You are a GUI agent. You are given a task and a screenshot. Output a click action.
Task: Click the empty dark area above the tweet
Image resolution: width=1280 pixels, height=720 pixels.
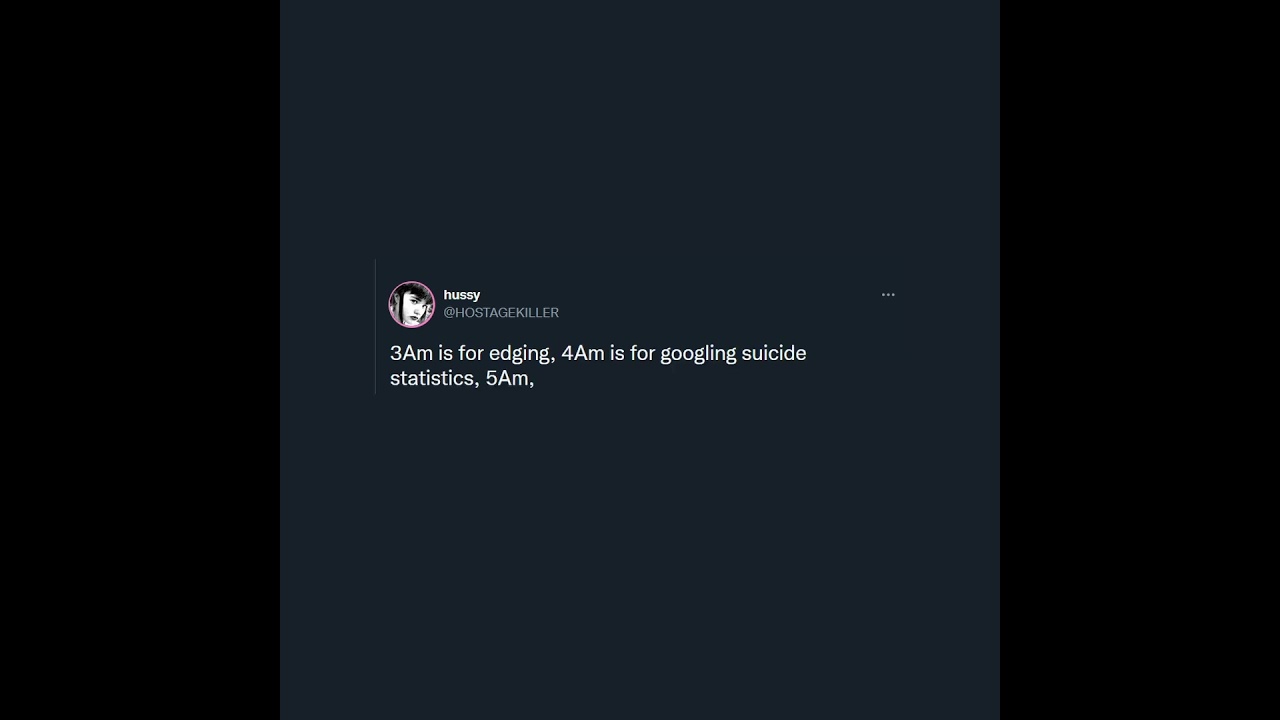(640, 130)
